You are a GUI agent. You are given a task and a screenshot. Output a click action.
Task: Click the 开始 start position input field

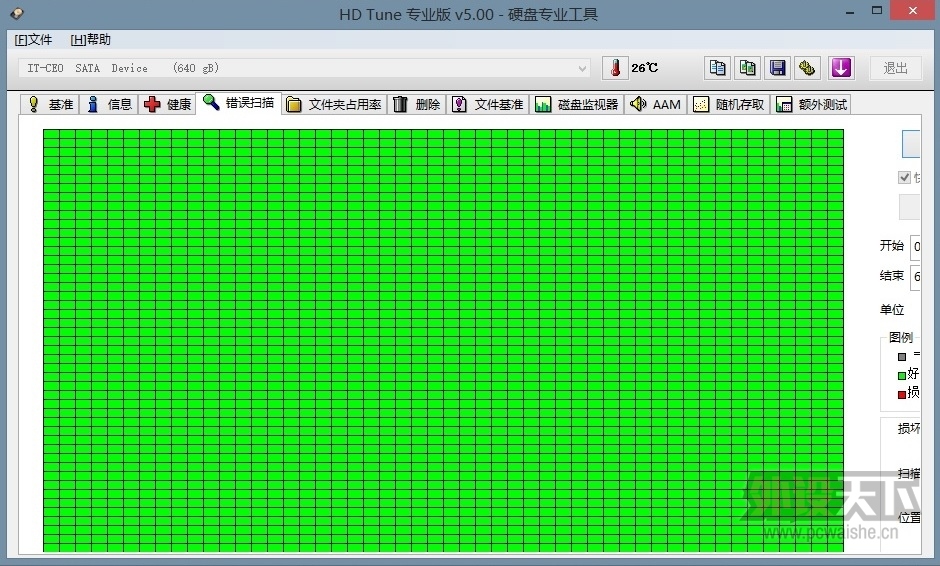(915, 246)
